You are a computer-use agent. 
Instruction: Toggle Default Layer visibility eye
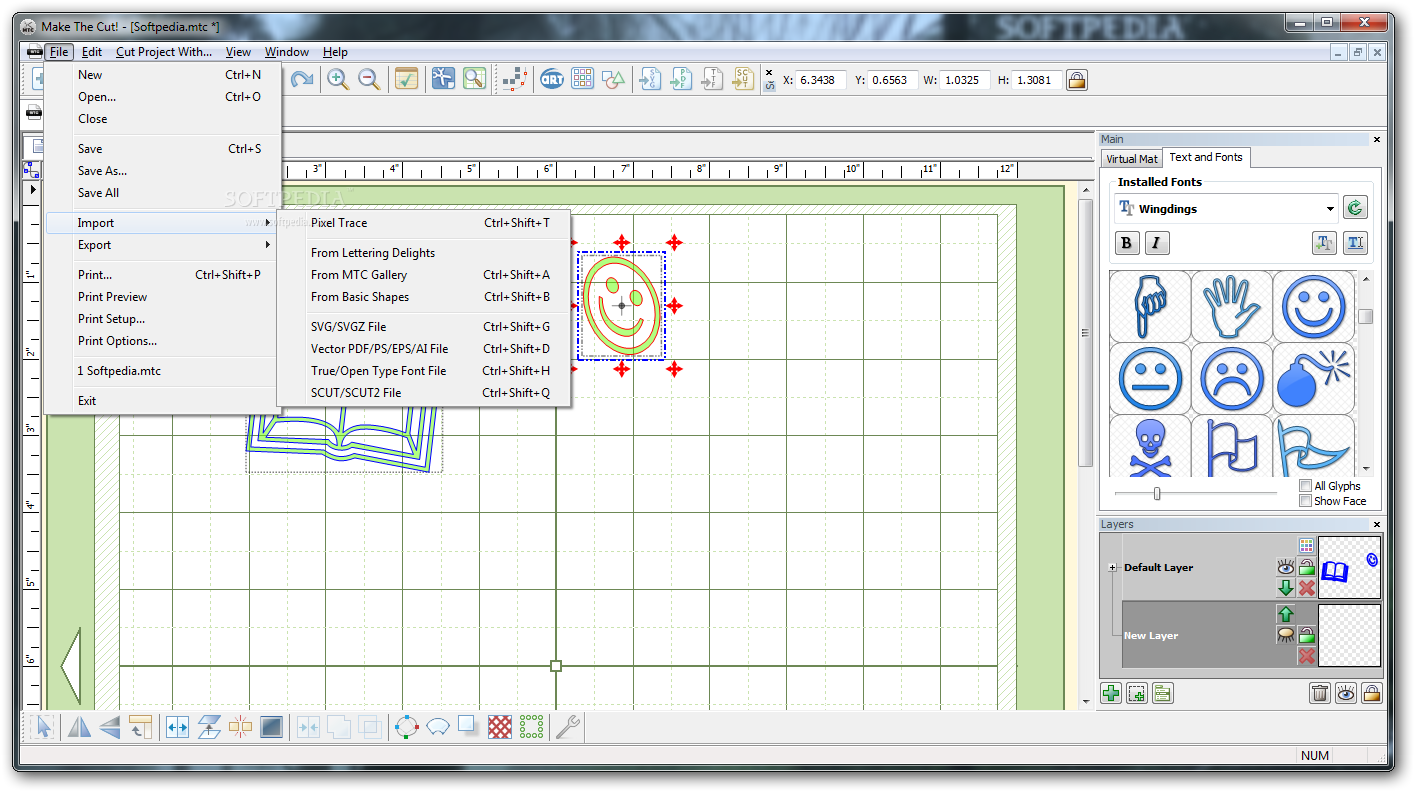click(x=1286, y=567)
